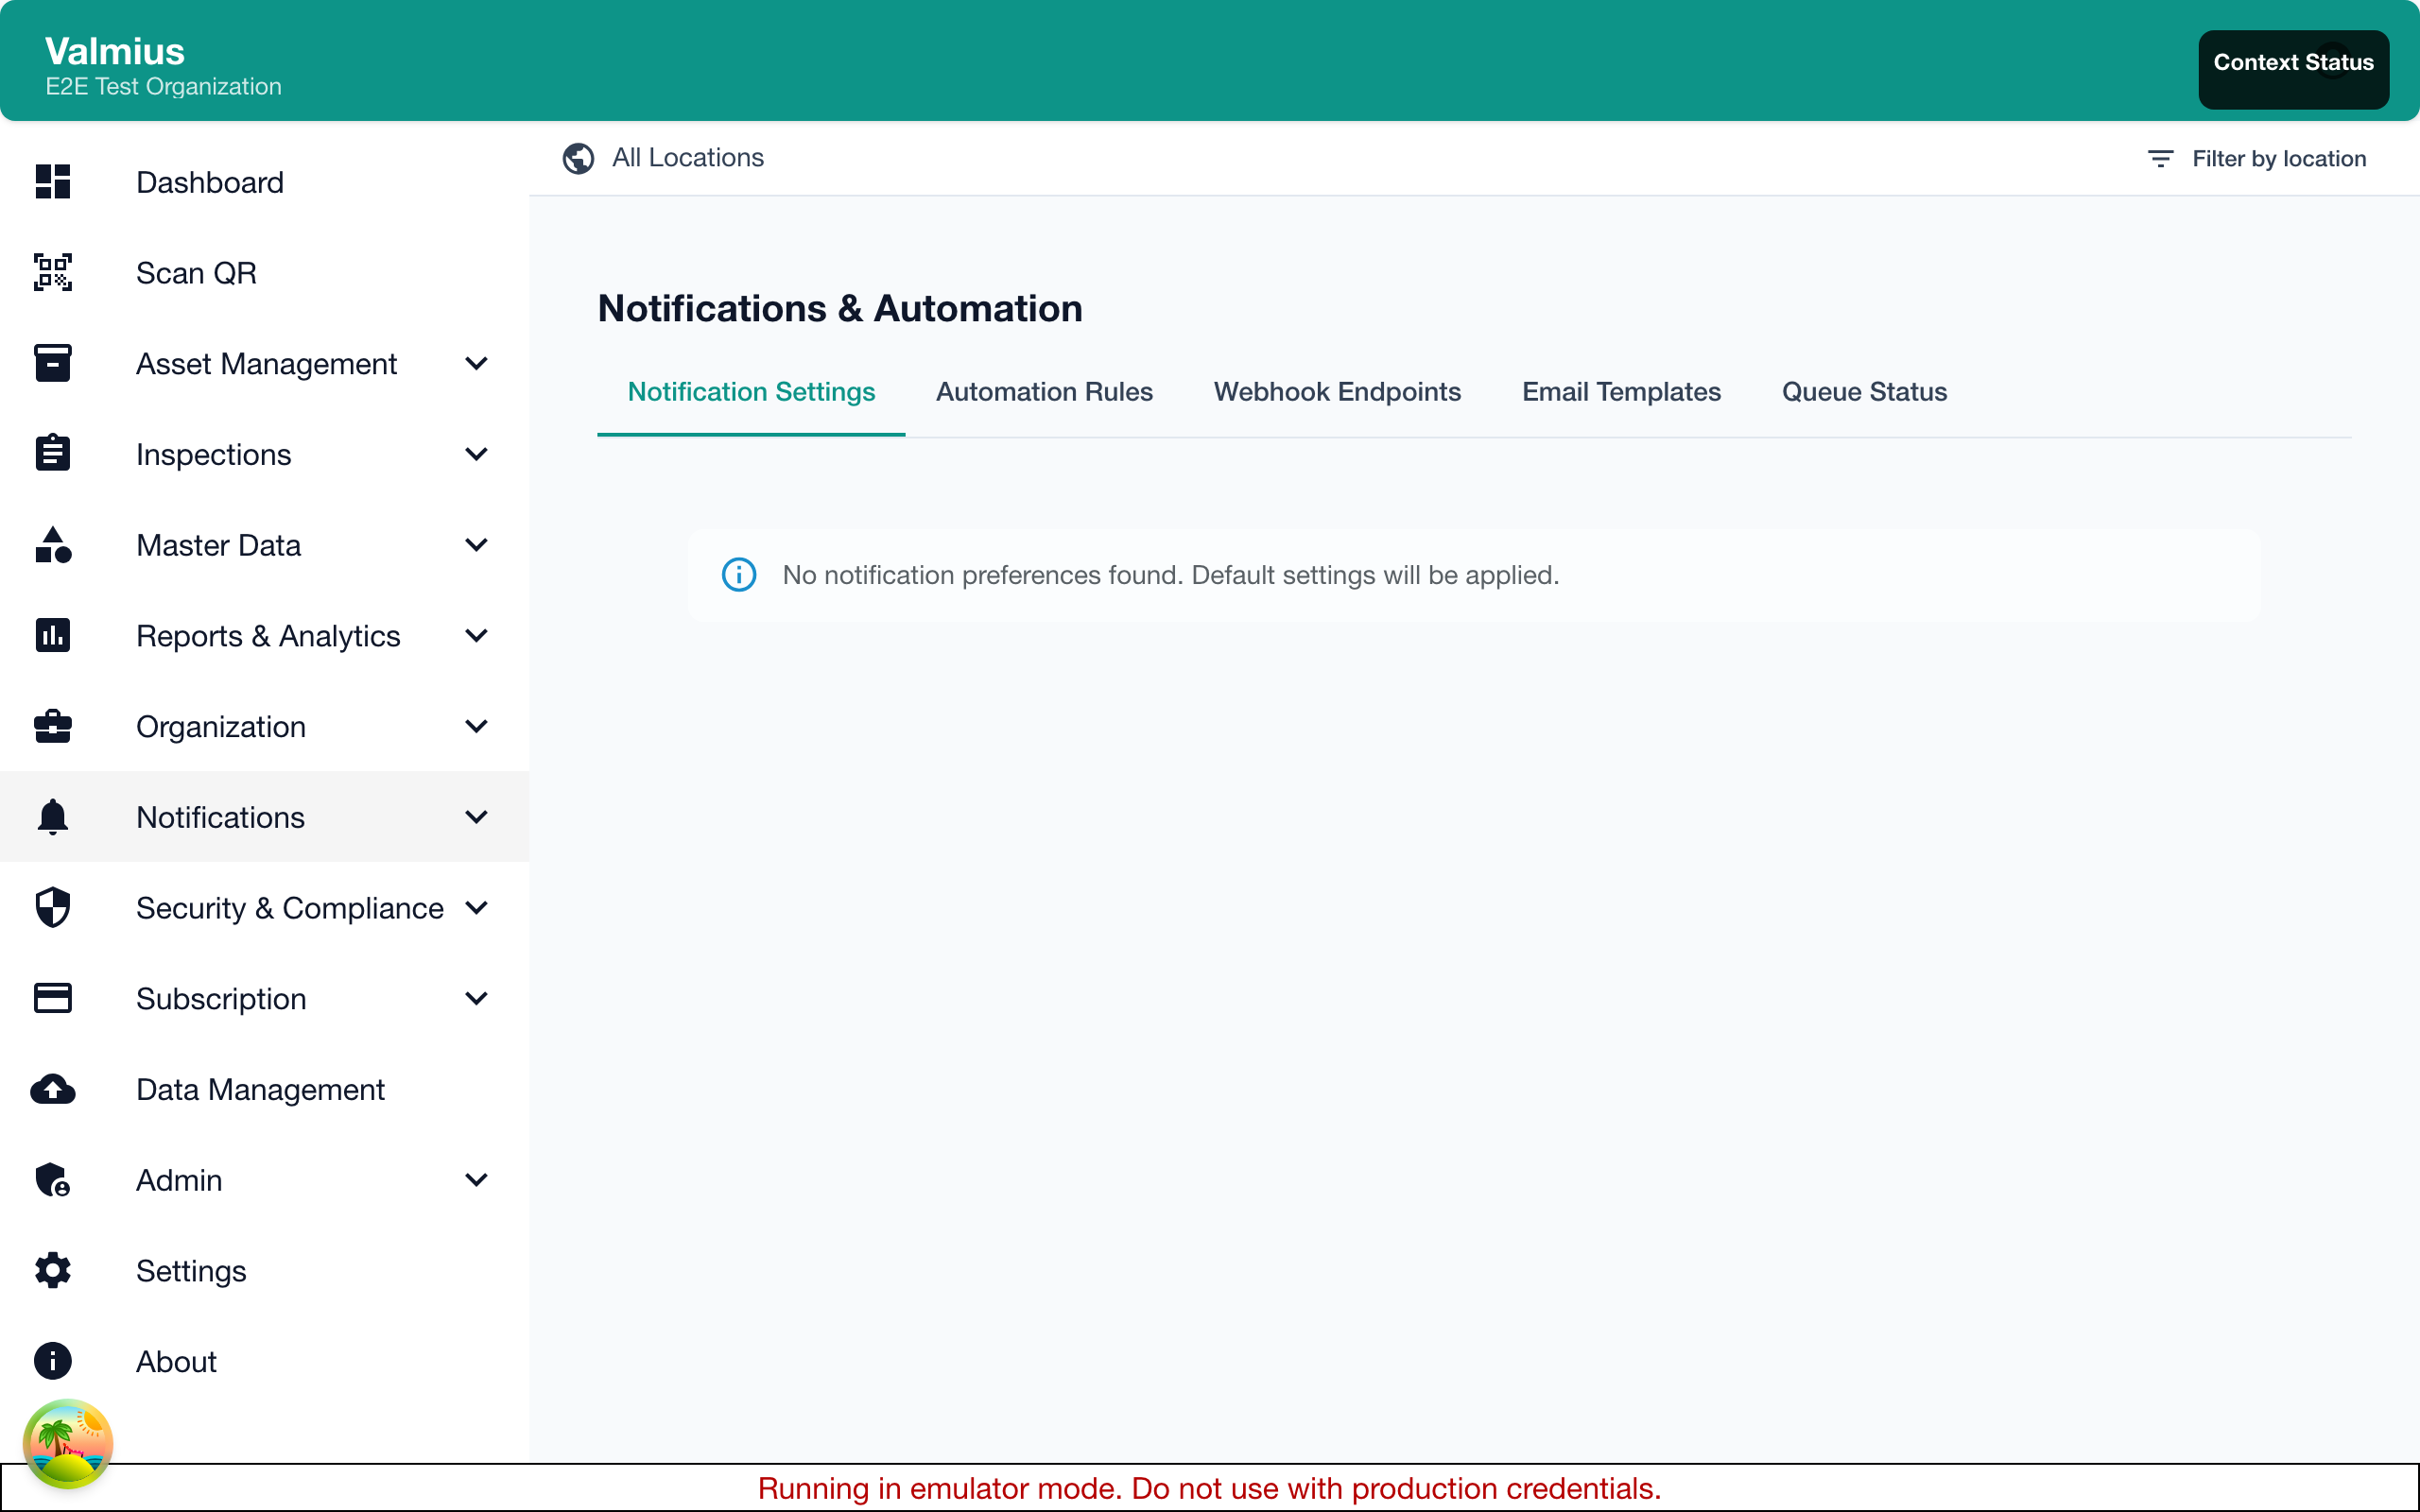The width and height of the screenshot is (2420, 1512).
Task: Expand the Admin menu chevron
Action: (x=477, y=1180)
